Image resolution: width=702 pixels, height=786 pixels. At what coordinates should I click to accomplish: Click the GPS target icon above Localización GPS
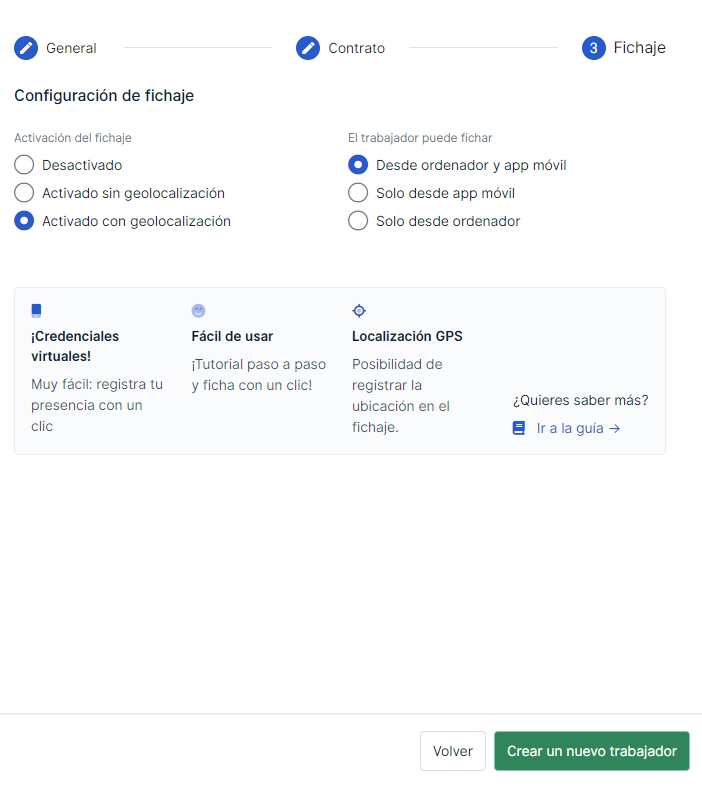point(359,311)
